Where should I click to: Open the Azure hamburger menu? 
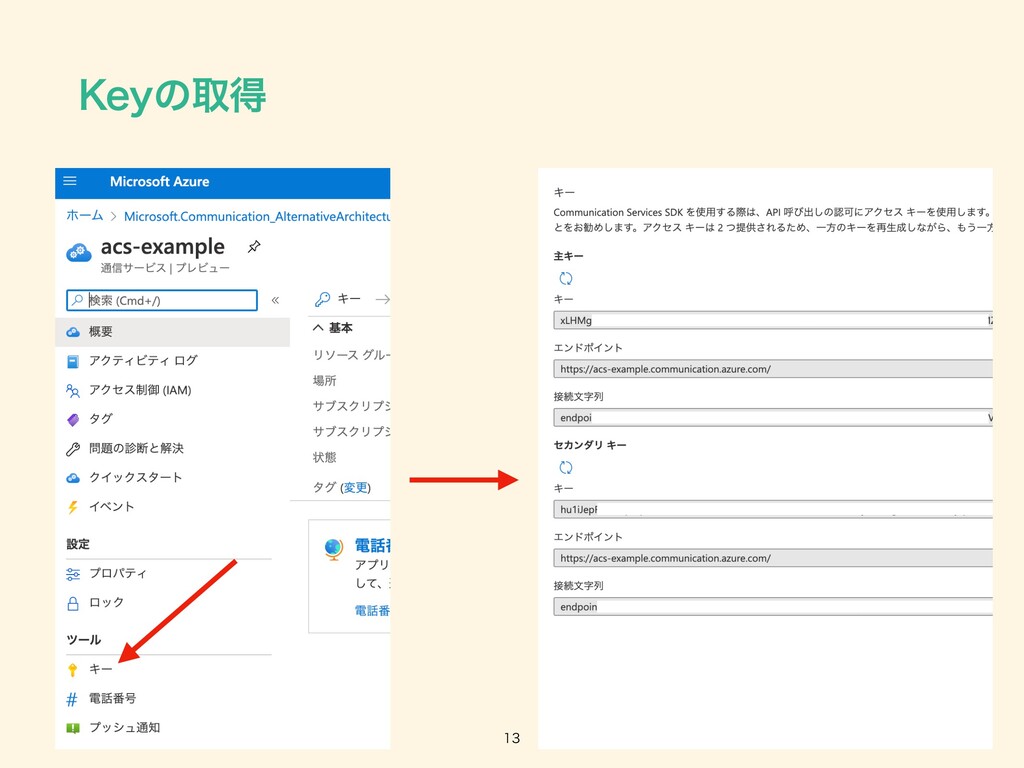[x=70, y=181]
